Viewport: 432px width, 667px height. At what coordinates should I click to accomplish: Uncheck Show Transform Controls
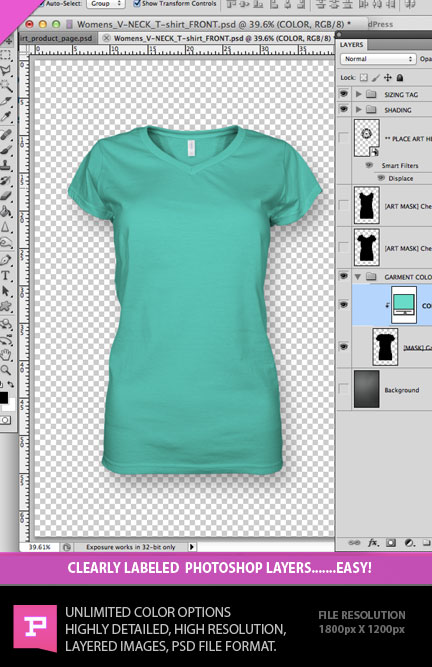(137, 3)
